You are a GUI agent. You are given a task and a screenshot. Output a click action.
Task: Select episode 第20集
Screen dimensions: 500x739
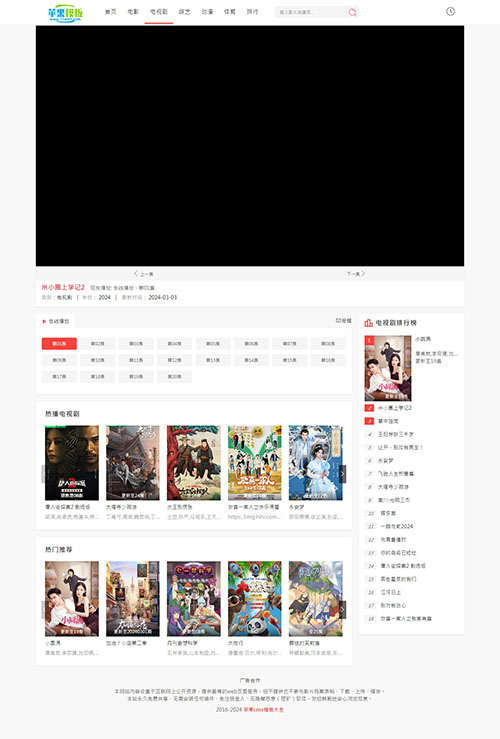point(174,377)
